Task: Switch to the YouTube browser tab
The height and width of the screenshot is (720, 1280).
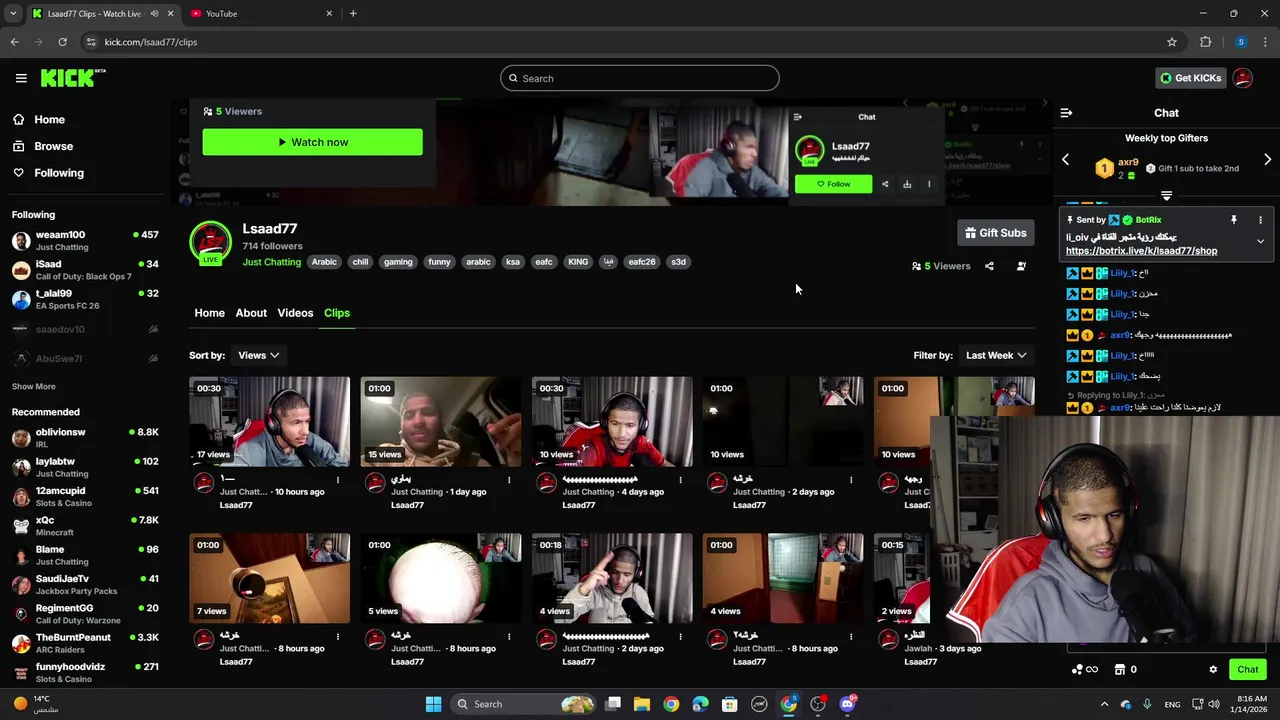Action: pos(260,14)
